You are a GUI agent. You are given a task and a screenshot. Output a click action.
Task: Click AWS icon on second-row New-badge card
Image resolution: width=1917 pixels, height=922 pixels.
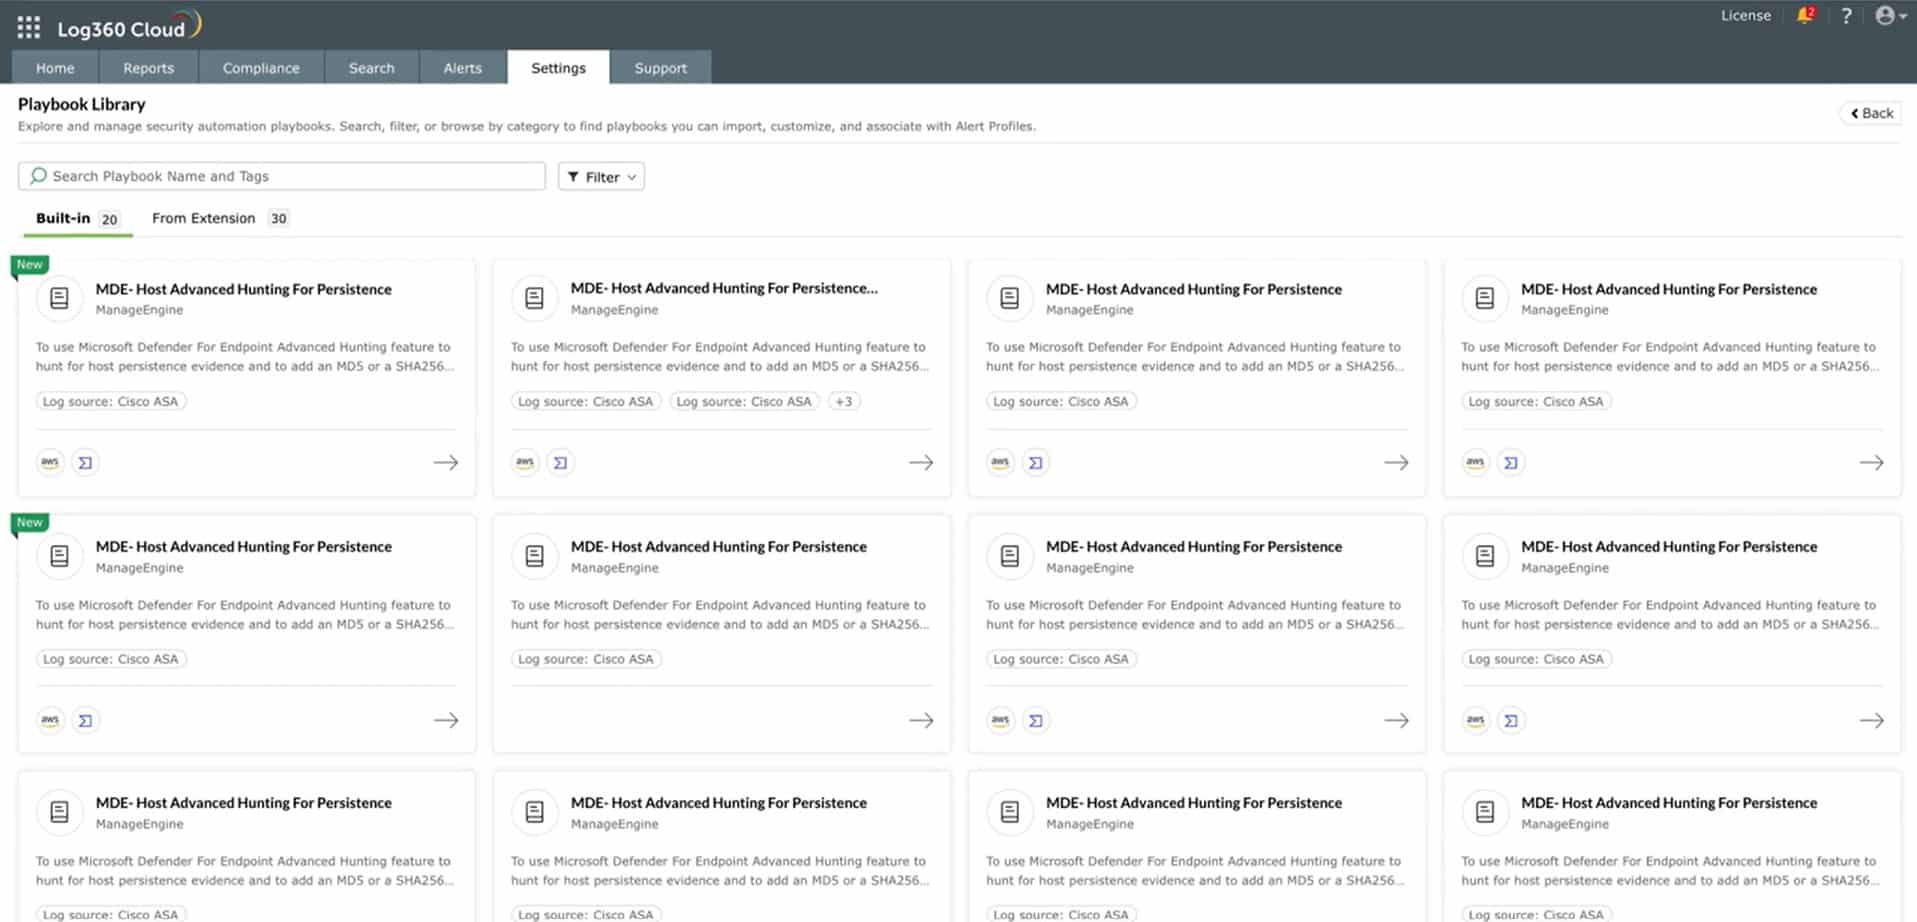50,720
